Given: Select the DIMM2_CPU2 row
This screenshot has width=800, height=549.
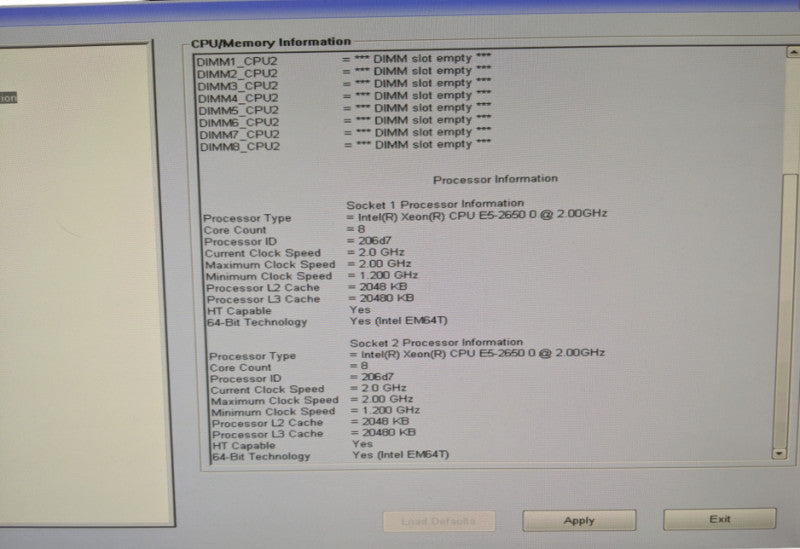Looking at the screenshot, I should tap(344, 72).
